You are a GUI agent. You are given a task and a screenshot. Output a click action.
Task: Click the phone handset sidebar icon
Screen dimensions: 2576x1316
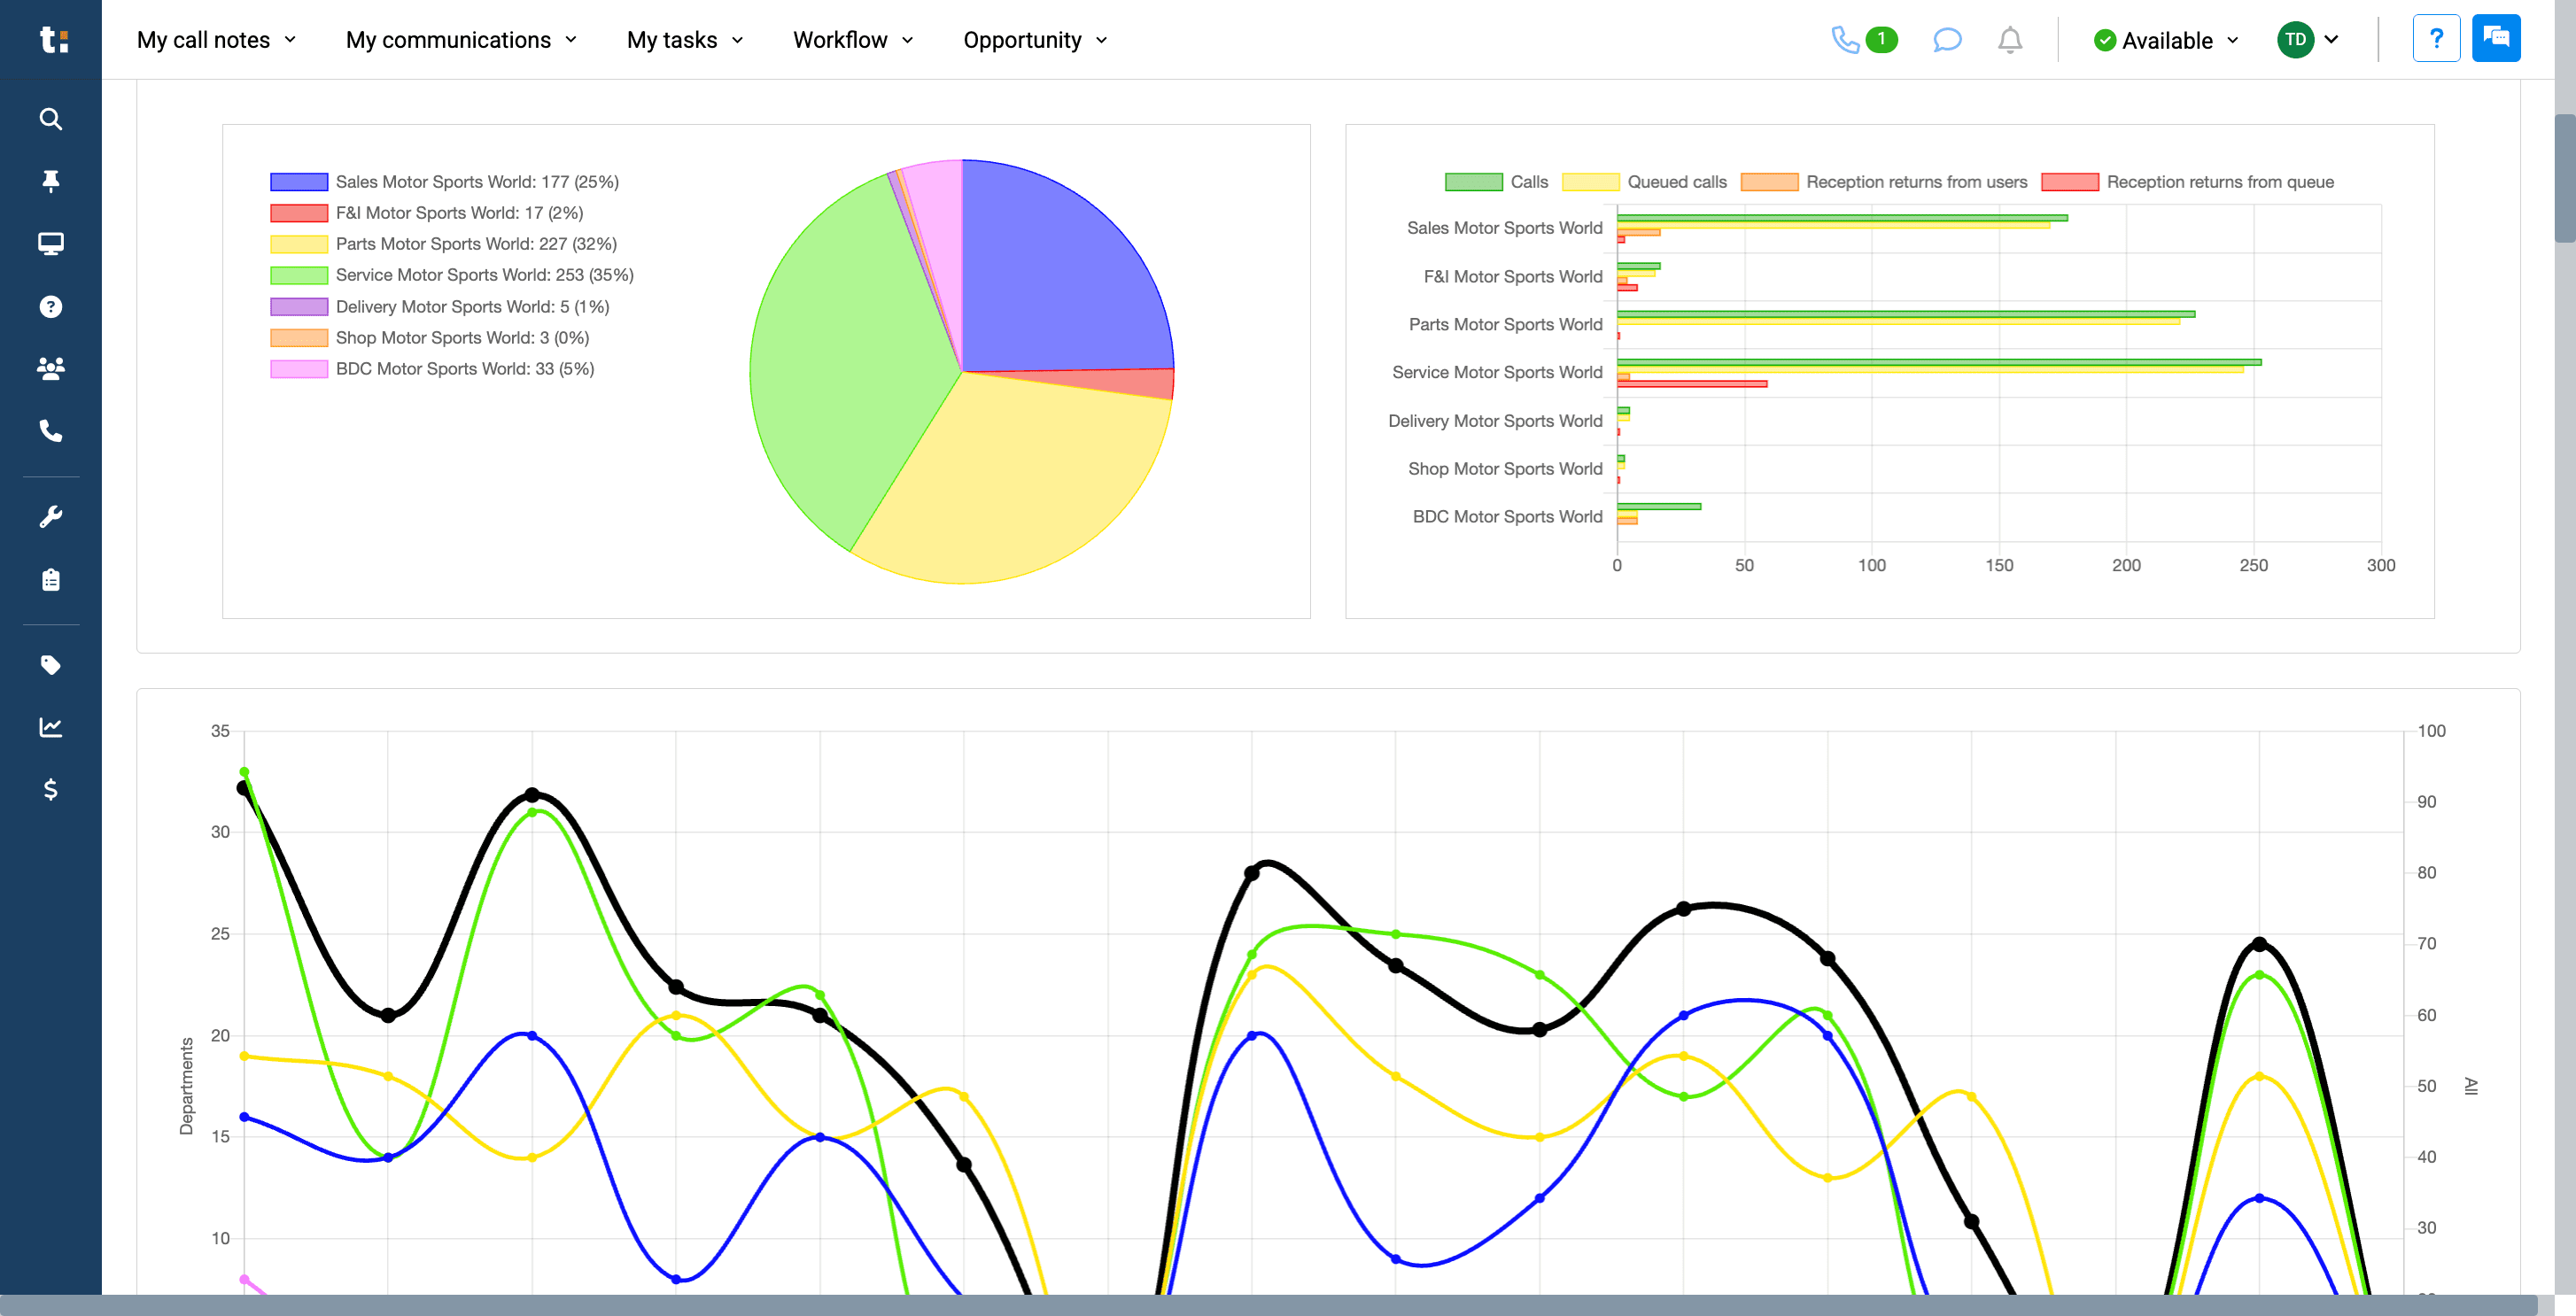pyautogui.click(x=51, y=431)
